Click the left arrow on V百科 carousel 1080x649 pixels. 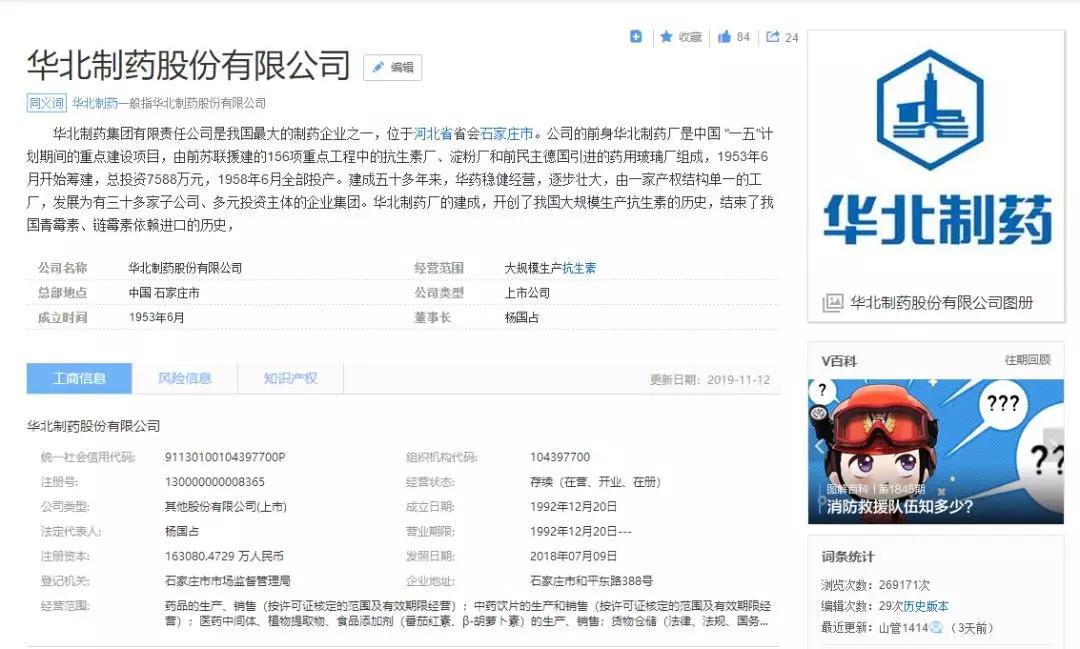(818, 446)
